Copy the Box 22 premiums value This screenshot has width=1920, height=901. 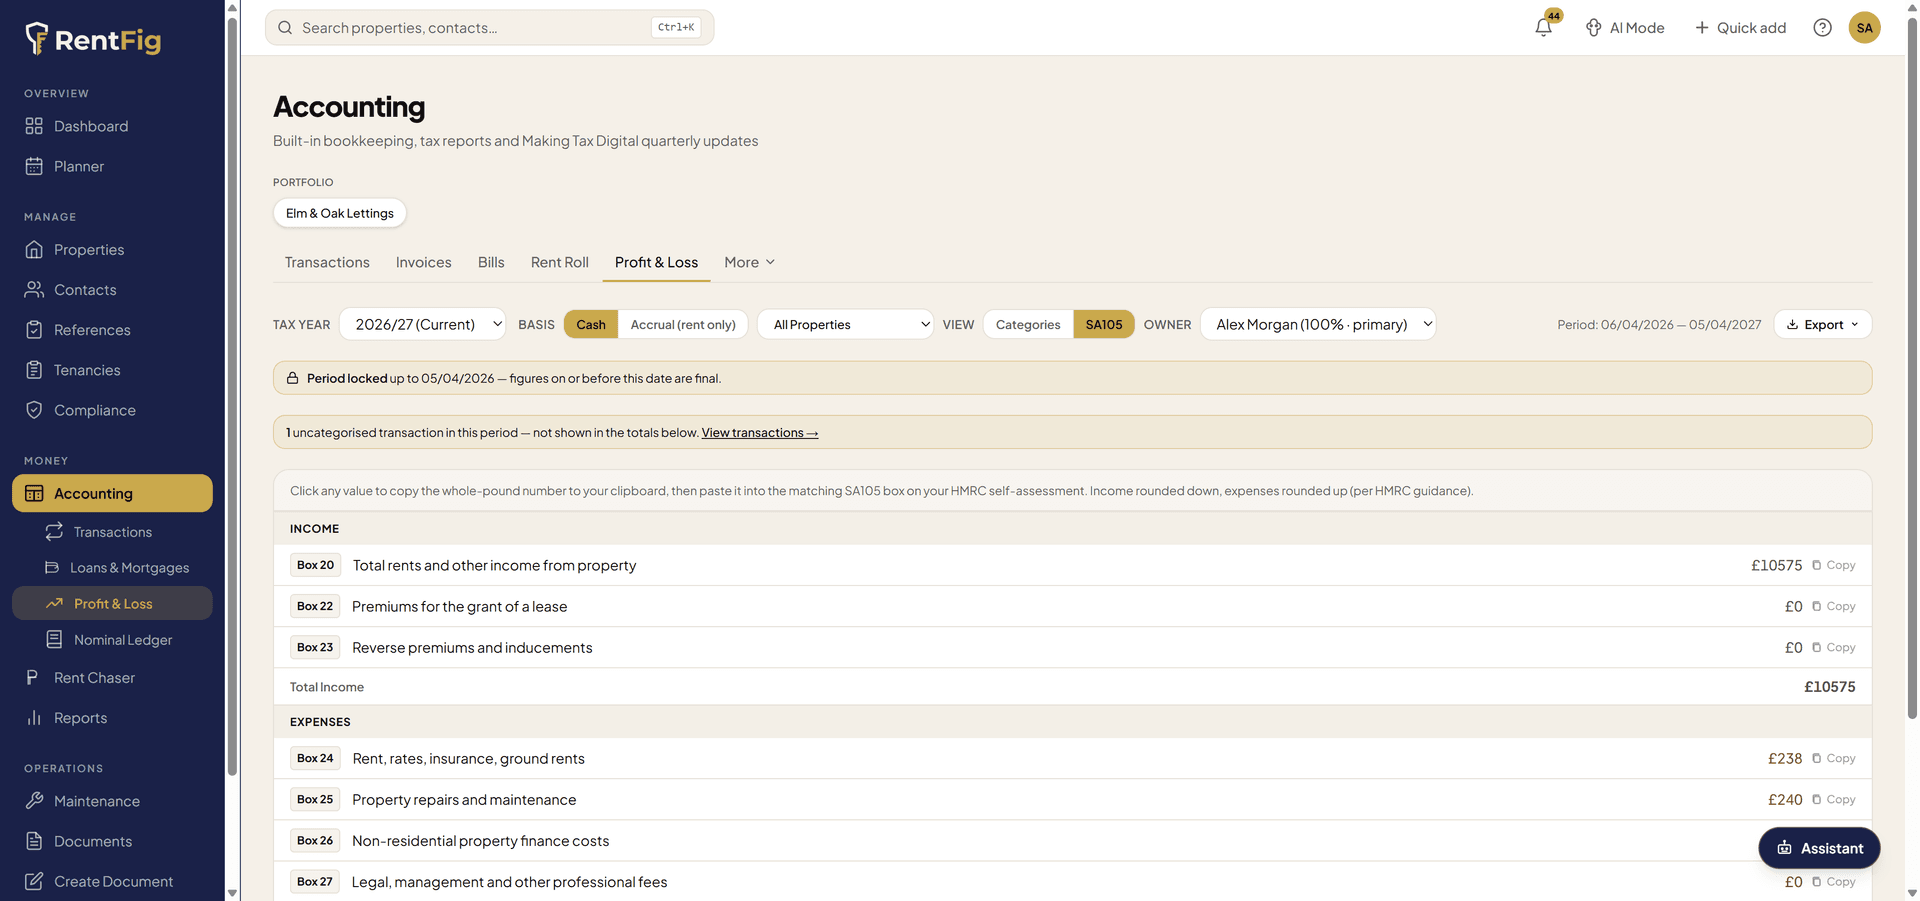[x=1834, y=606]
